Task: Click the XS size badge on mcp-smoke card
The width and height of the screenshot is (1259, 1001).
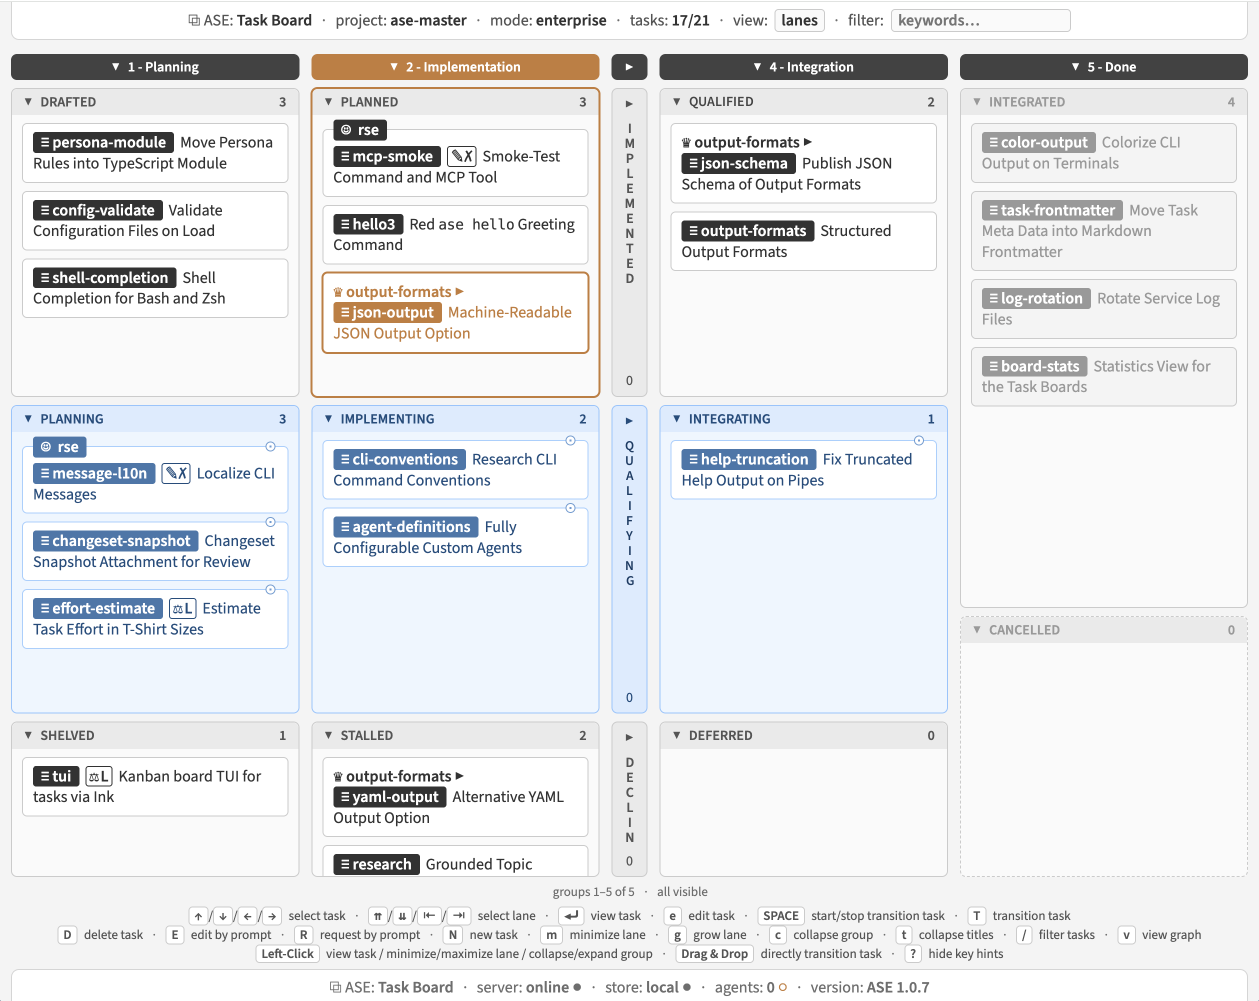Action: click(461, 156)
